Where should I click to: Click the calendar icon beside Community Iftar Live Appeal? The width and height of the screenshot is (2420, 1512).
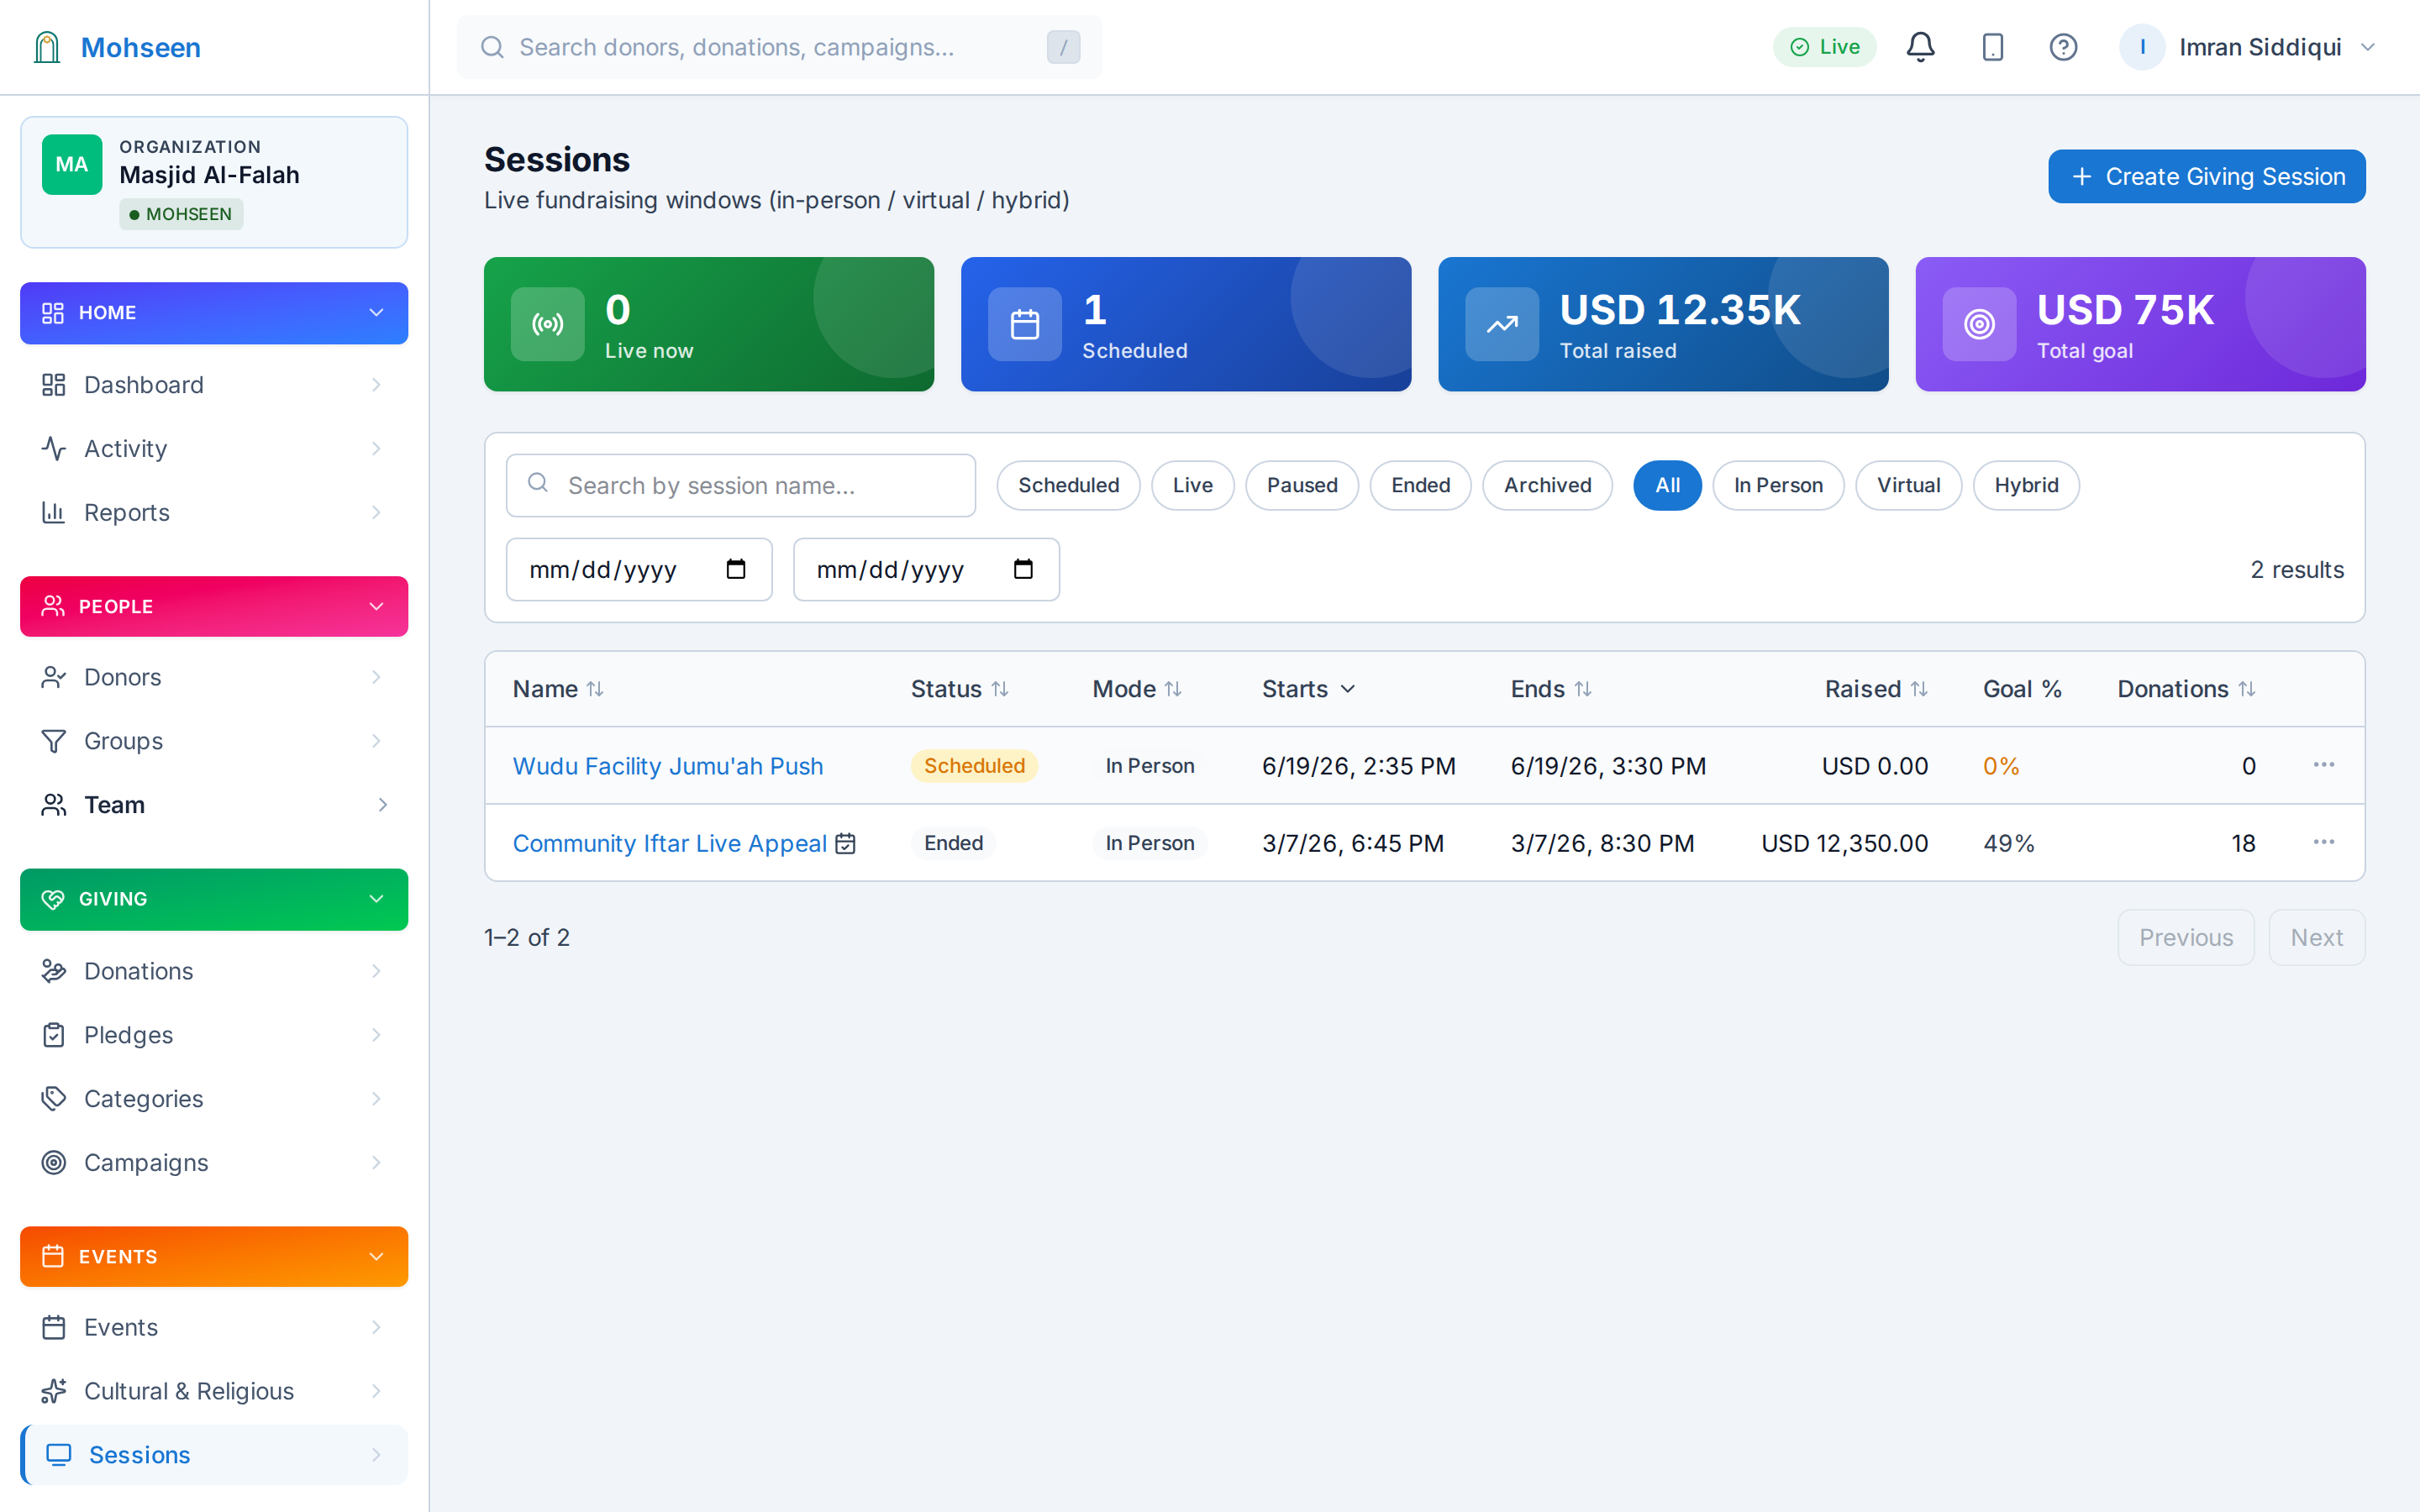click(845, 843)
